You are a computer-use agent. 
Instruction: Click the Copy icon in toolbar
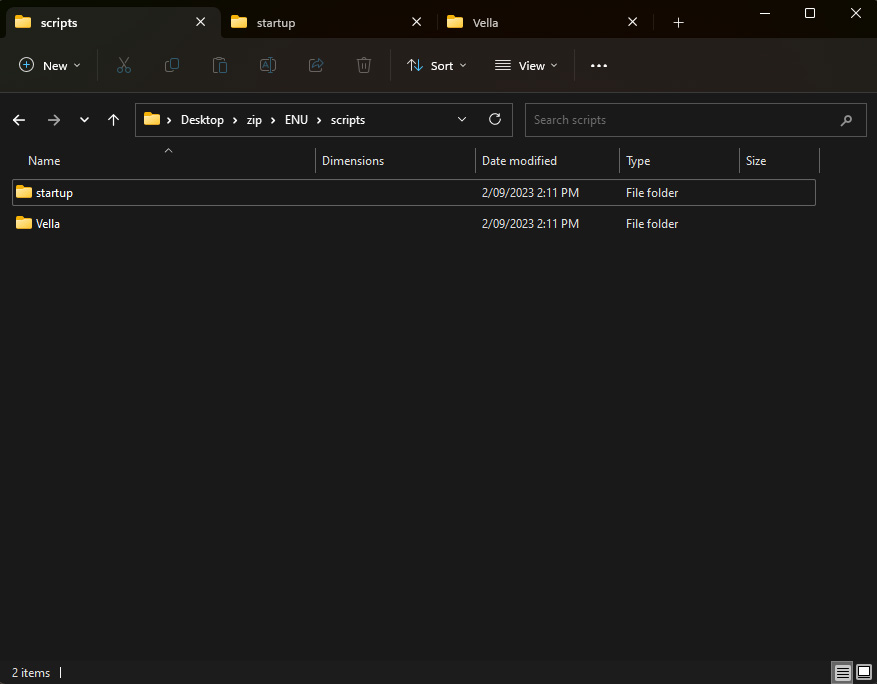[172, 65]
